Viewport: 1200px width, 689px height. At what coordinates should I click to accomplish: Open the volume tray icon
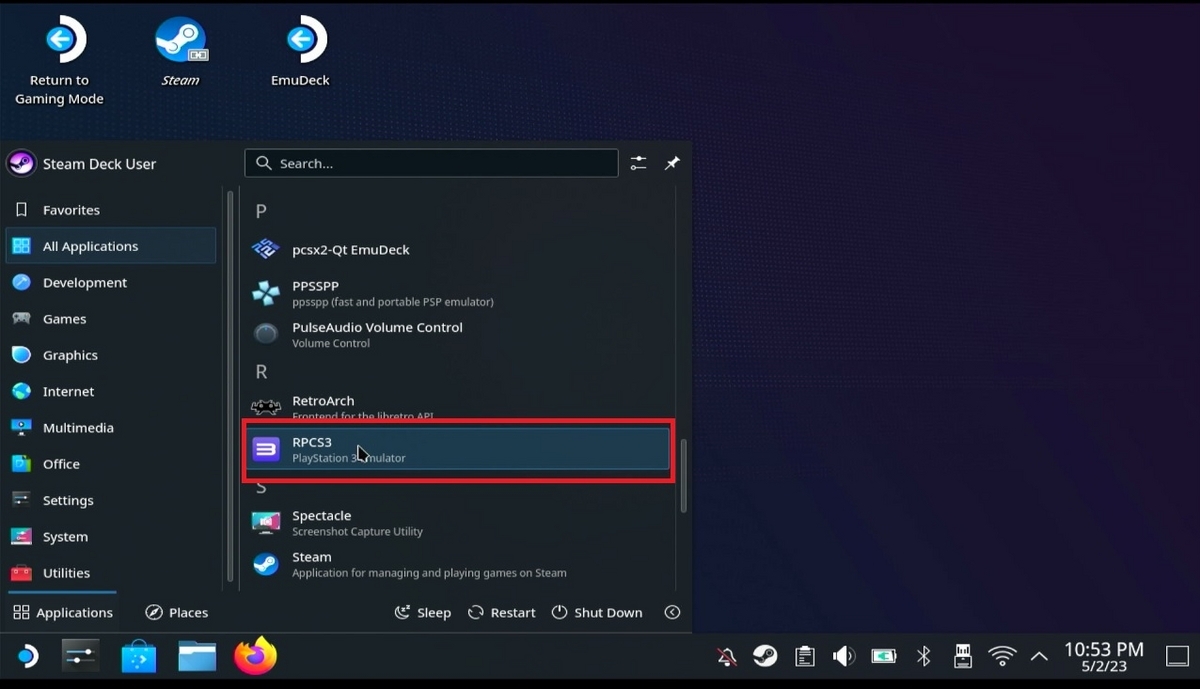coord(844,657)
